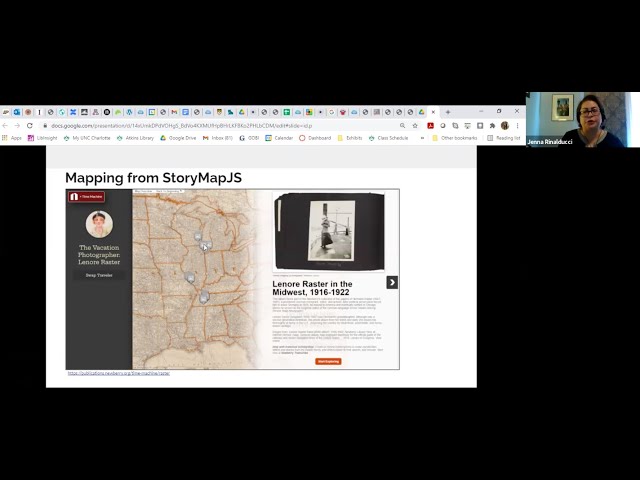Open the Extensions puzzle piece menu
640x480 pixels.
[x=492, y=126]
